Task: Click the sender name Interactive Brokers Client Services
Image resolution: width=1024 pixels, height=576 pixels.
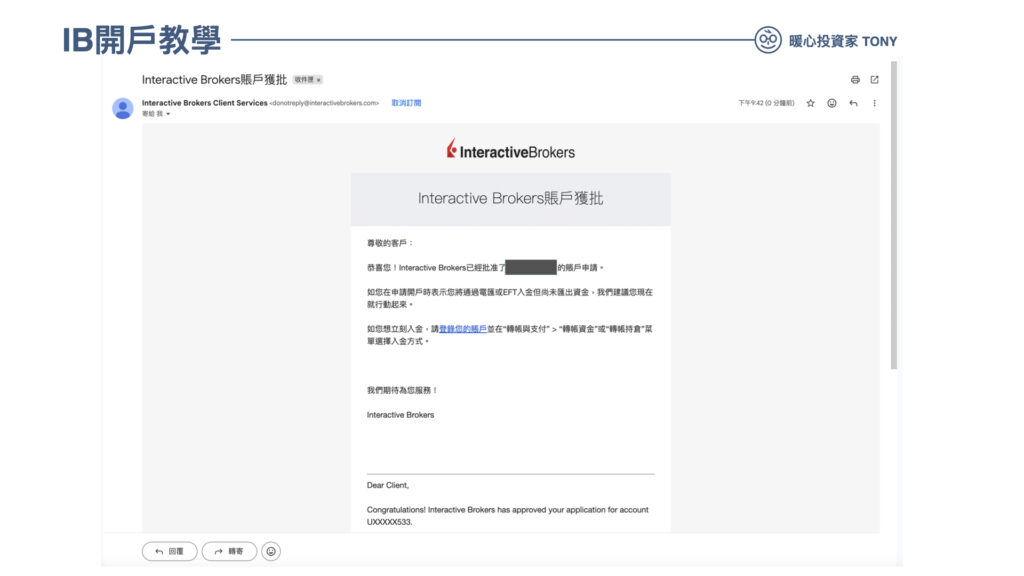Action: [204, 103]
